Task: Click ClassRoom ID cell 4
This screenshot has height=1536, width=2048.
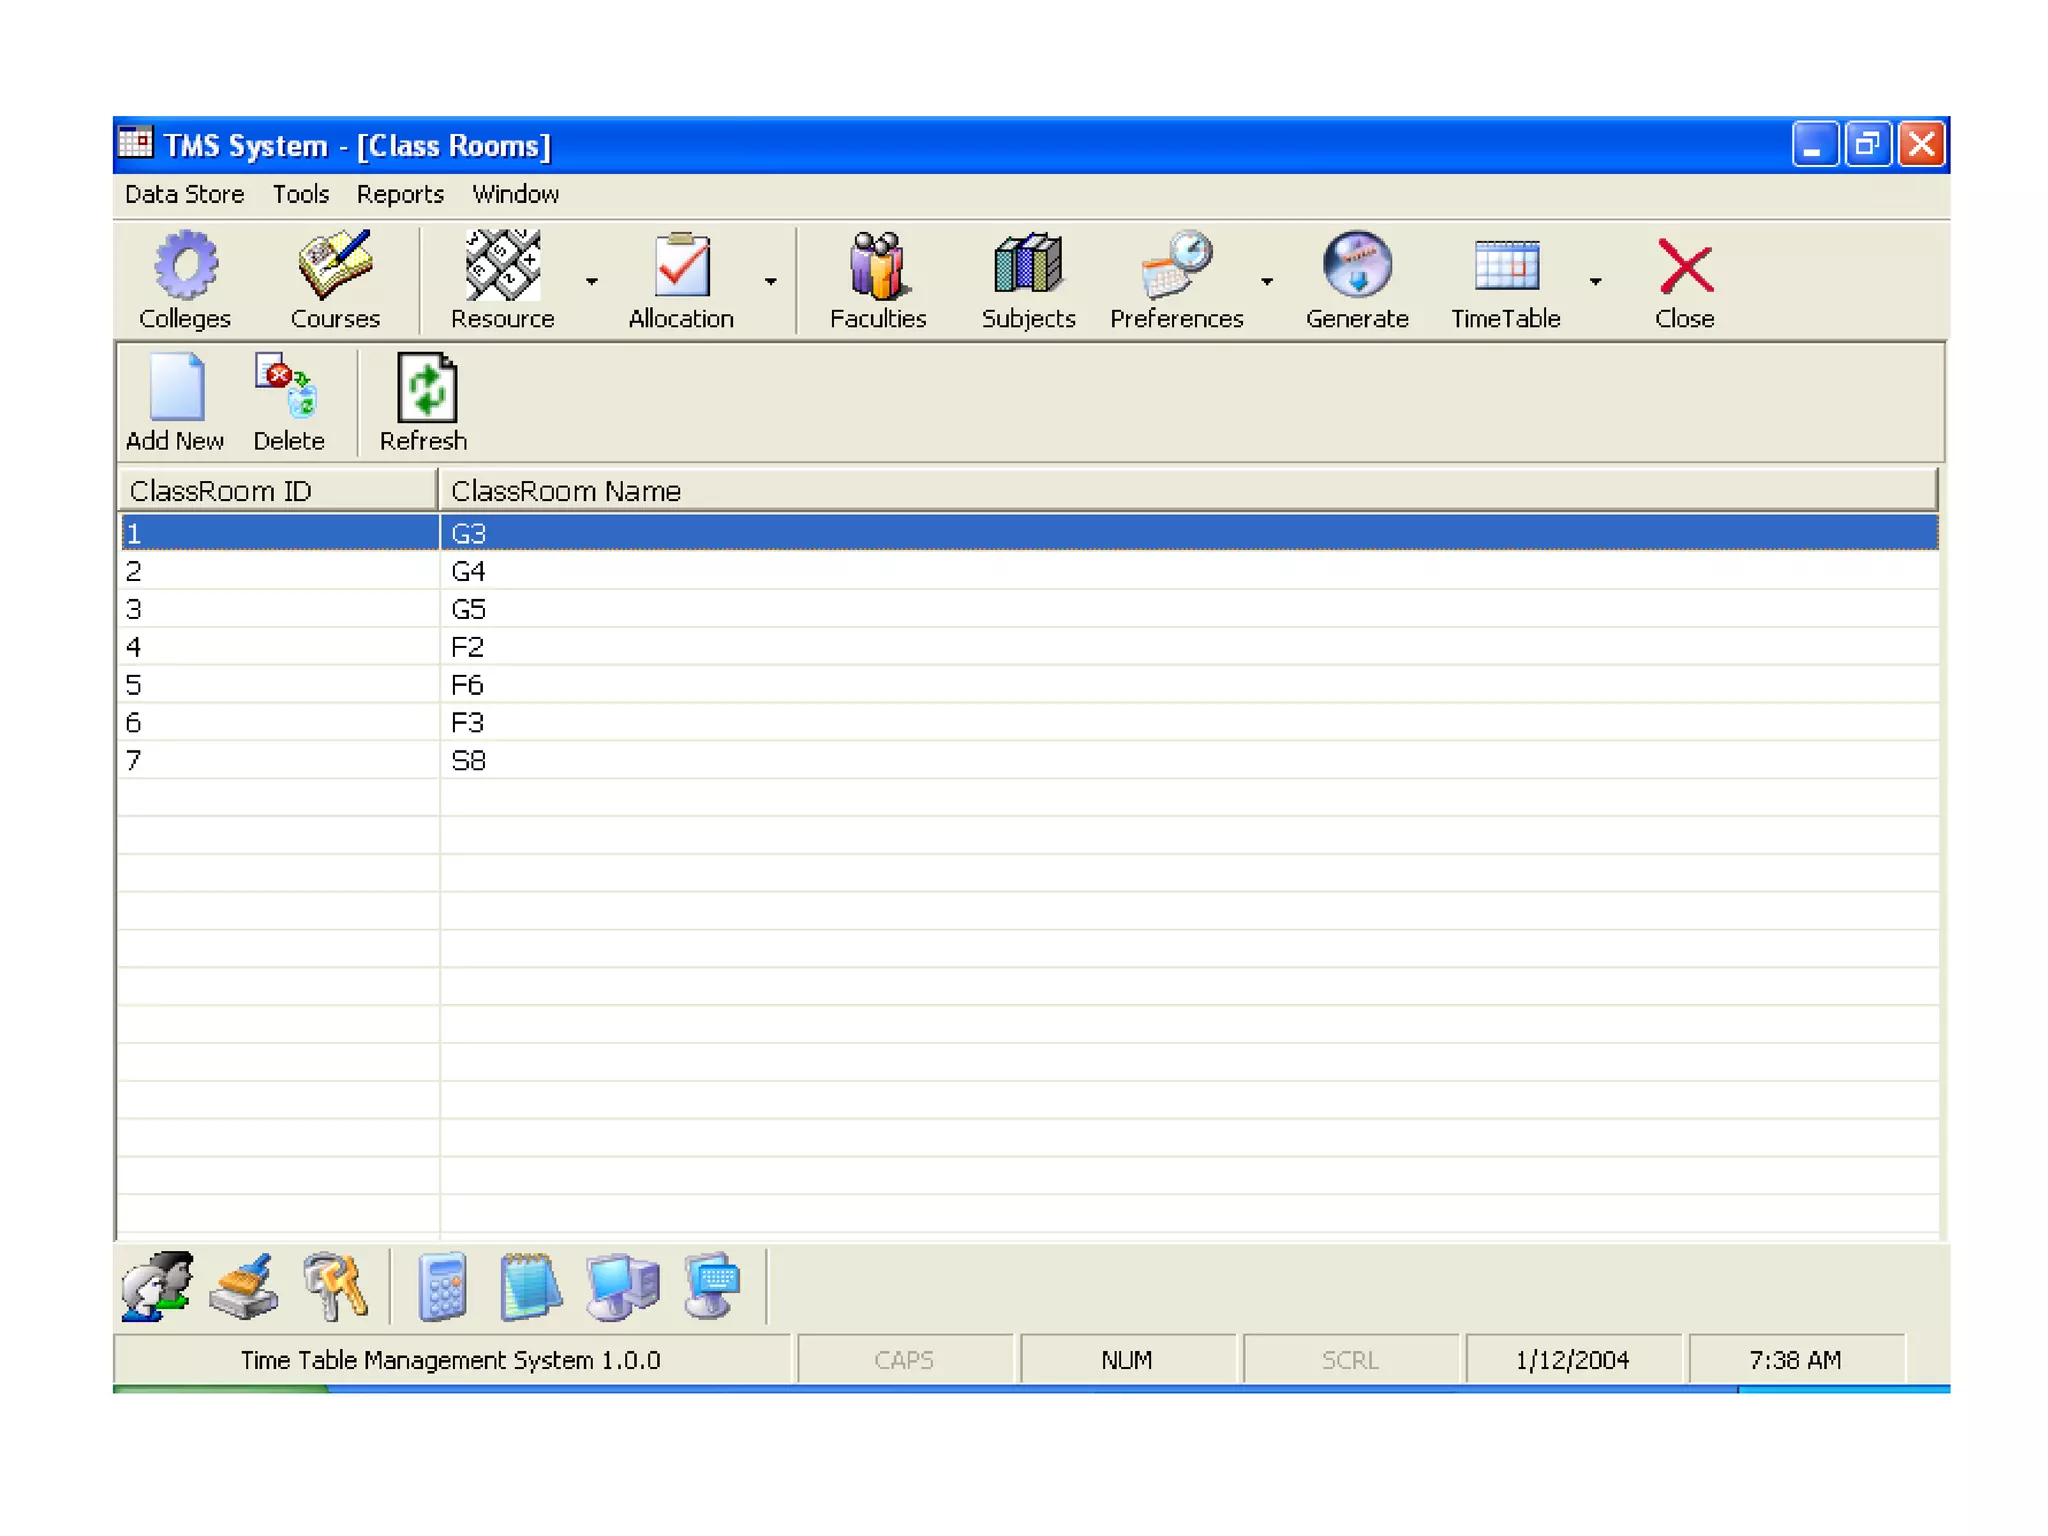Action: 279,647
